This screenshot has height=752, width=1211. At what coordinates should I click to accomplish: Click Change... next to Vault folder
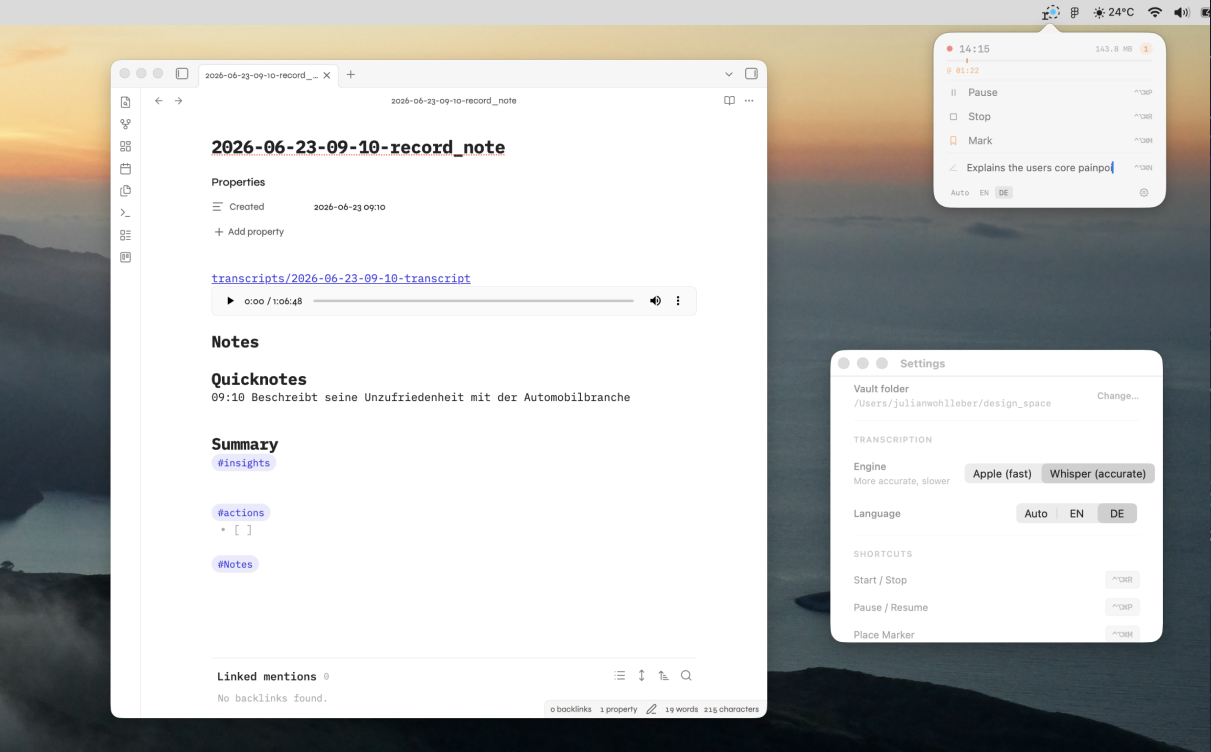pos(1117,396)
